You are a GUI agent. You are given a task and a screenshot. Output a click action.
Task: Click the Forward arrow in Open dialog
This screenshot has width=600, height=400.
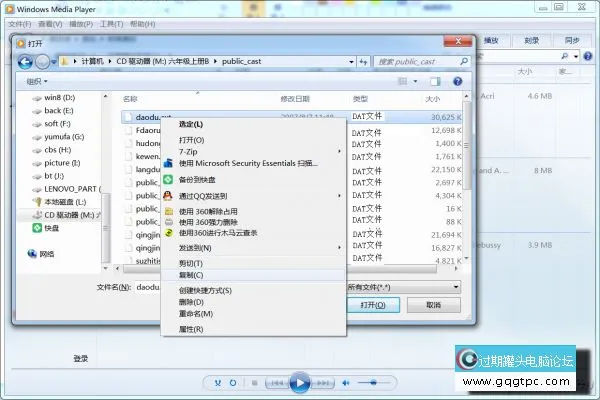(x=42, y=62)
